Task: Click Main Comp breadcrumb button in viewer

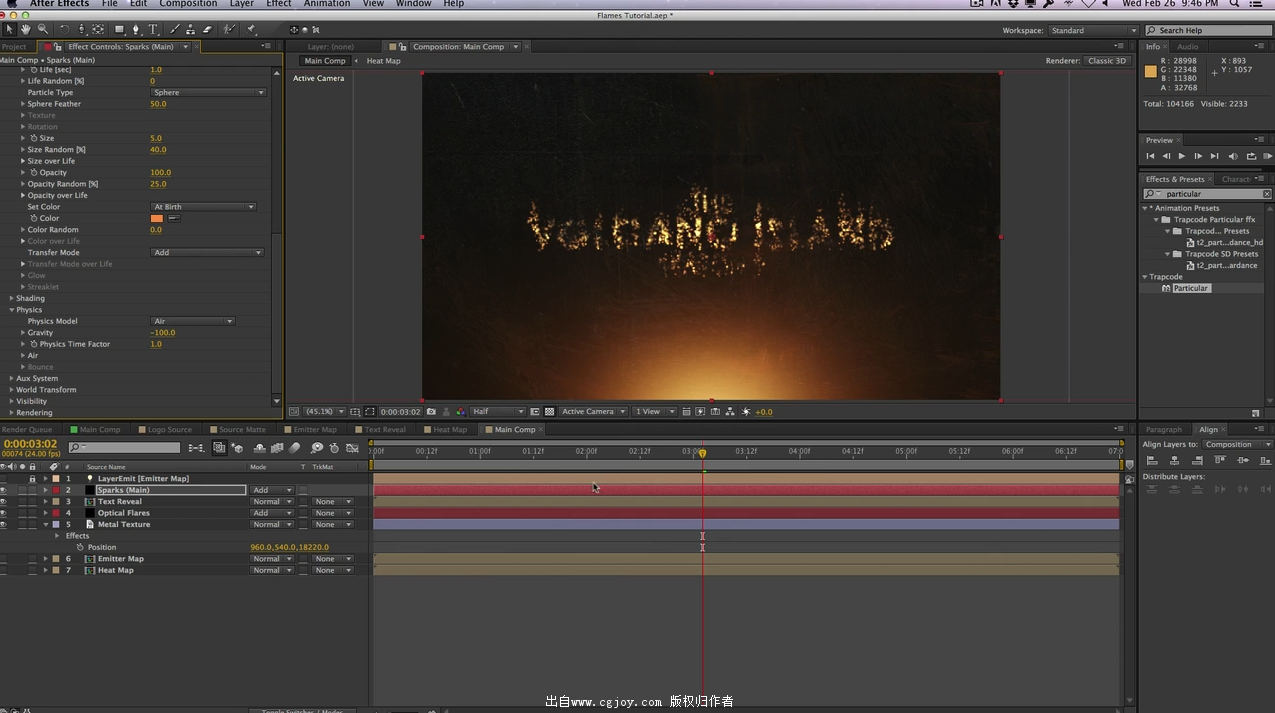Action: (x=325, y=61)
